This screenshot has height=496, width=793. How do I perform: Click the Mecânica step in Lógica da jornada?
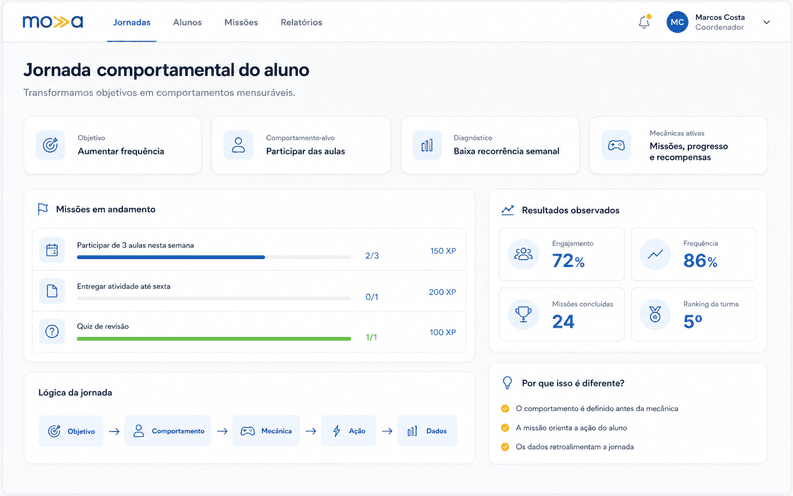click(x=266, y=431)
